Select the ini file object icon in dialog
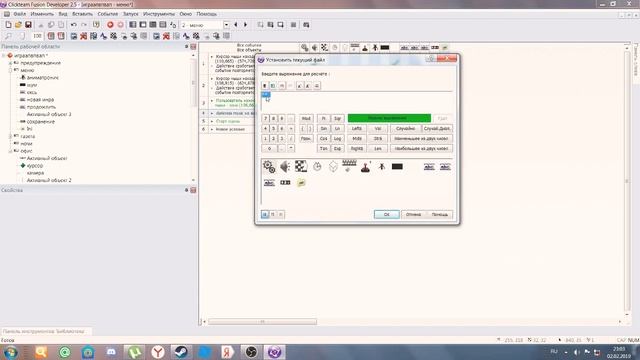Image resolution: width=640 pixels, height=360 pixels. (301, 183)
